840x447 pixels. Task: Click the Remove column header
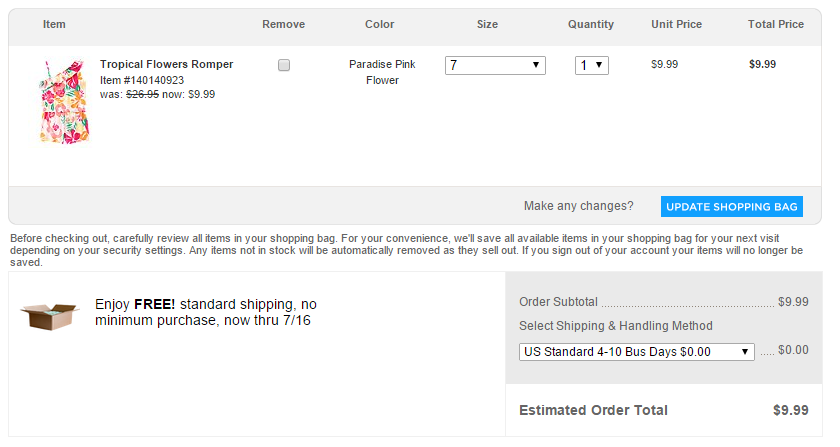point(283,24)
